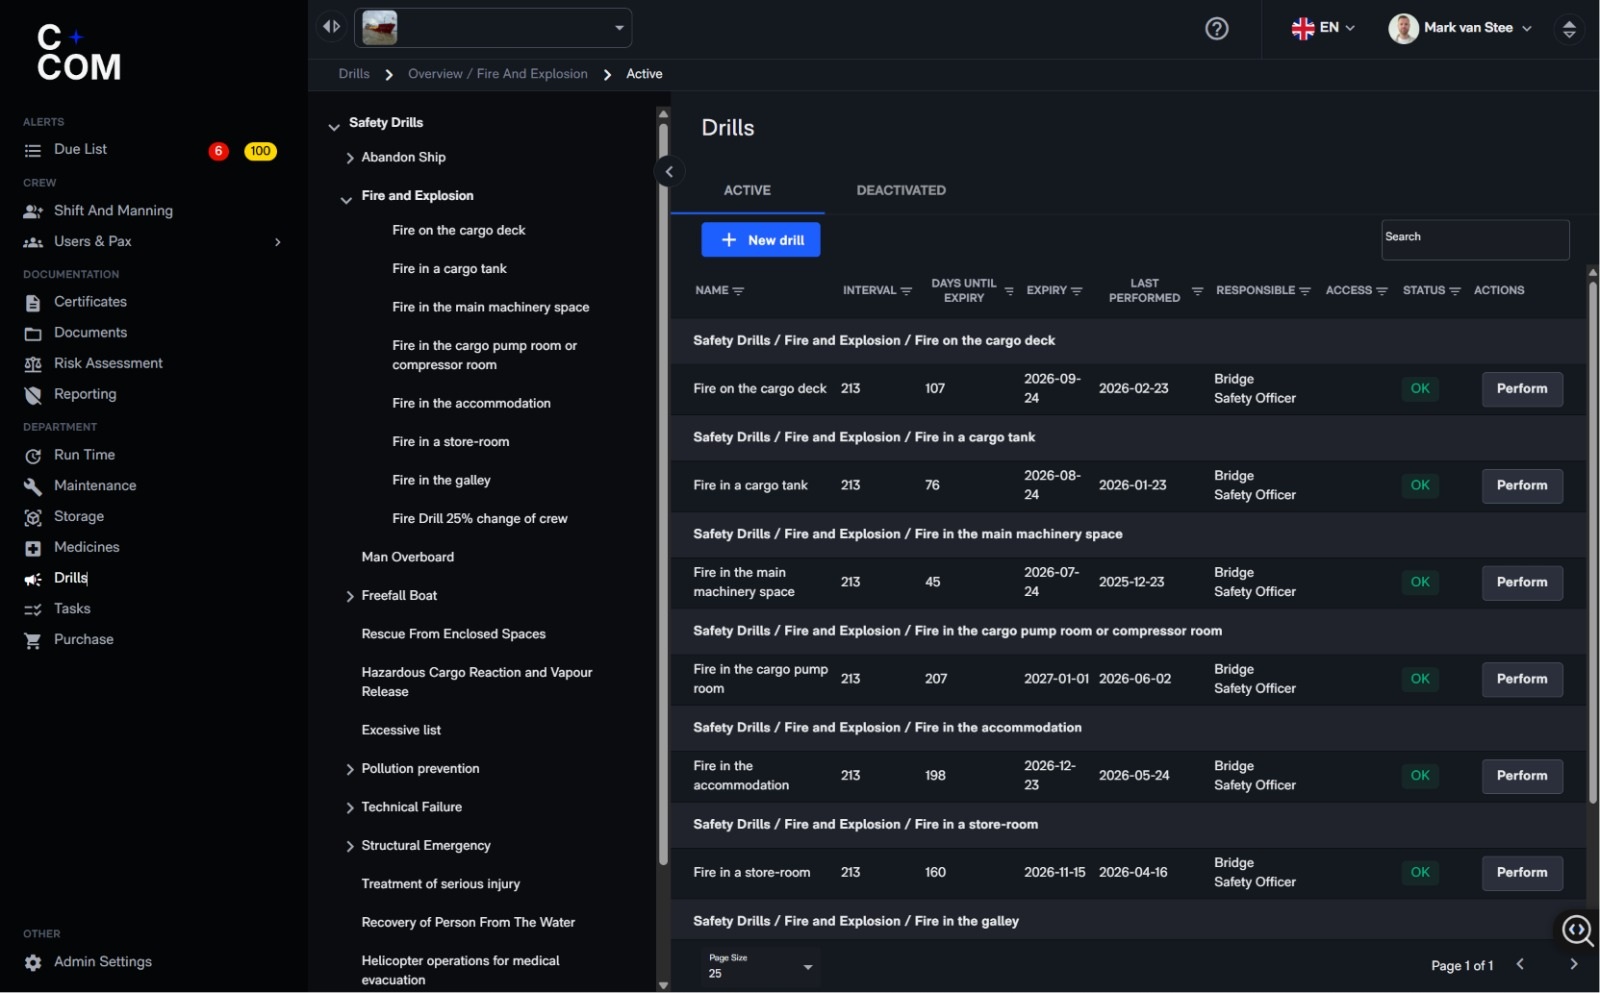
Task: Collapse the Fire and Explosion tree node
Action: click(346, 199)
